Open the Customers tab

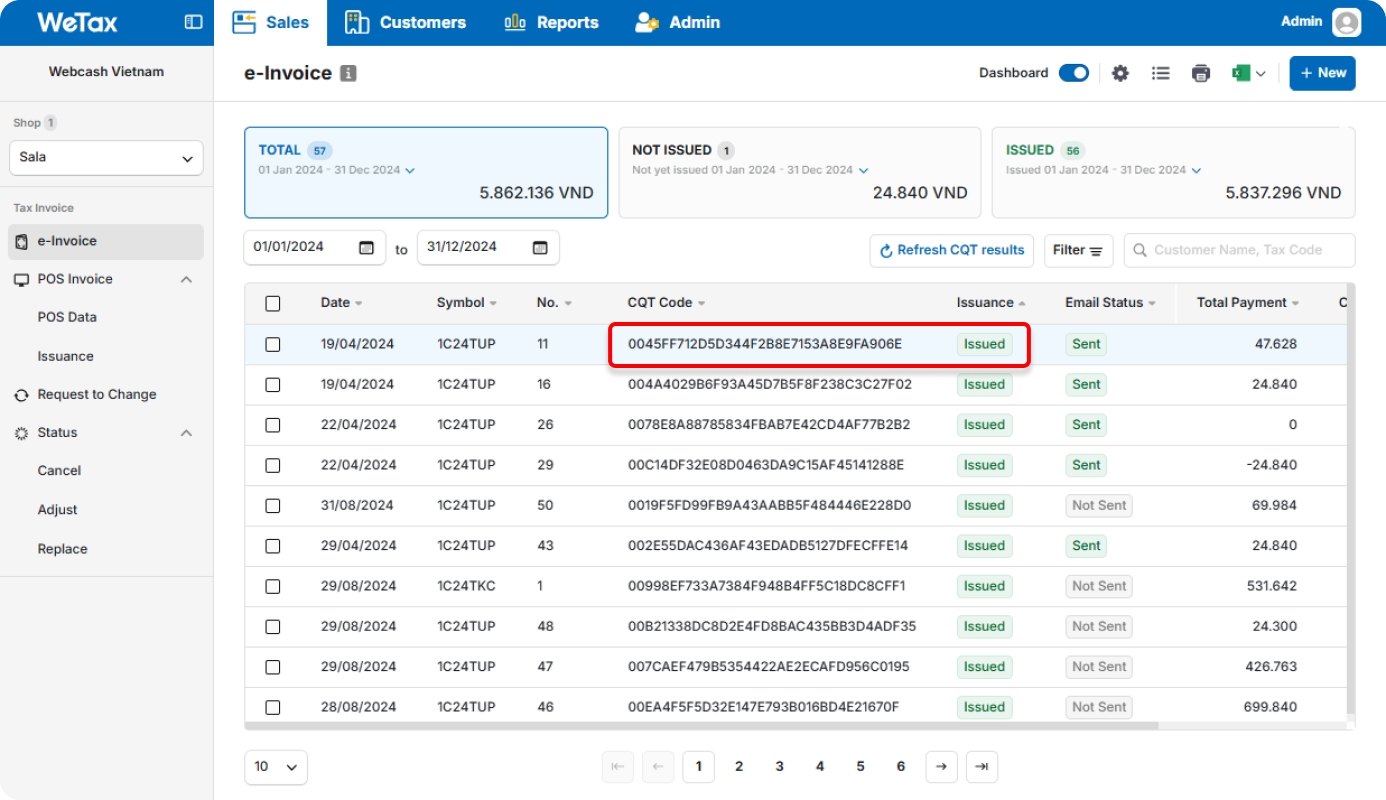pyautogui.click(x=406, y=22)
